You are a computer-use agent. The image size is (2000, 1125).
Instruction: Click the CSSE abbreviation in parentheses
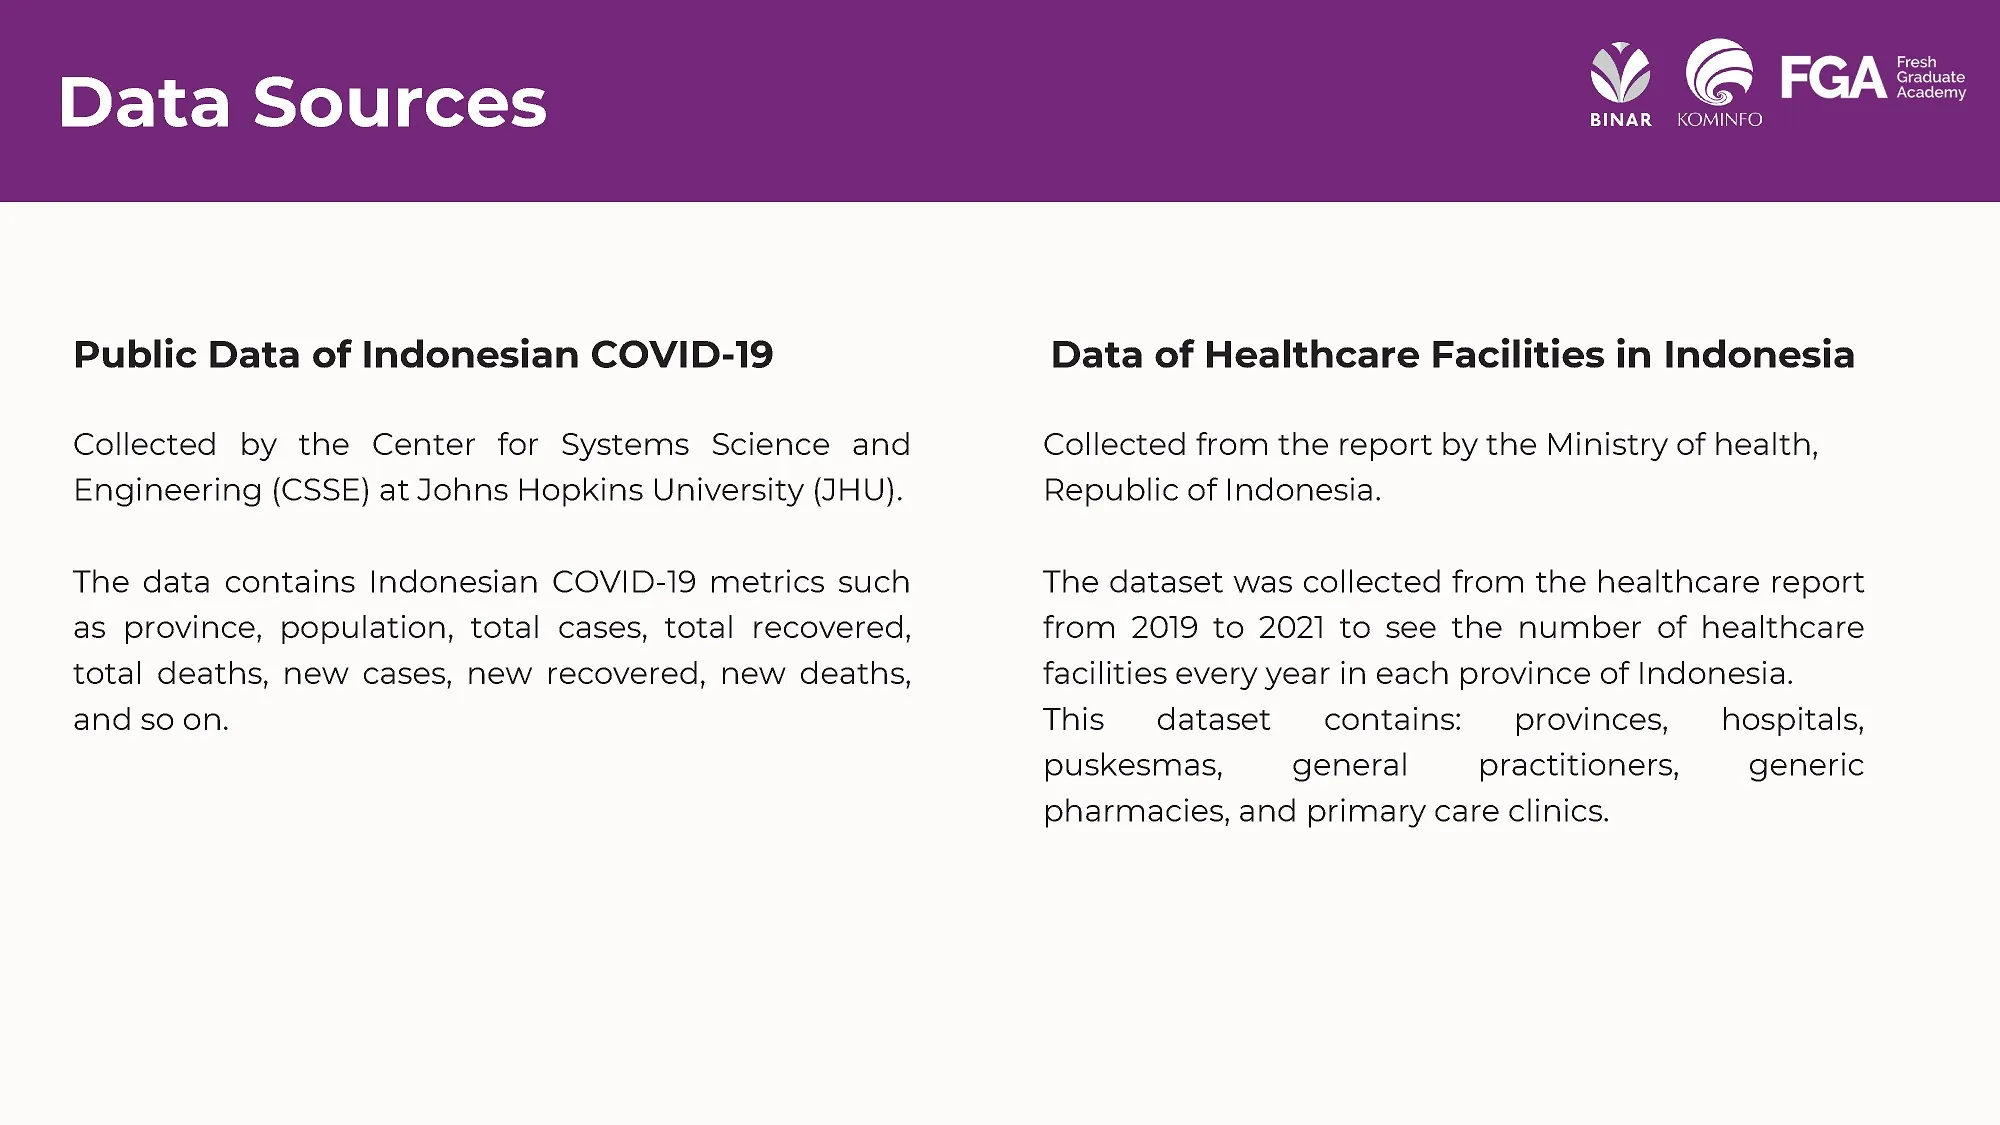pos(320,490)
